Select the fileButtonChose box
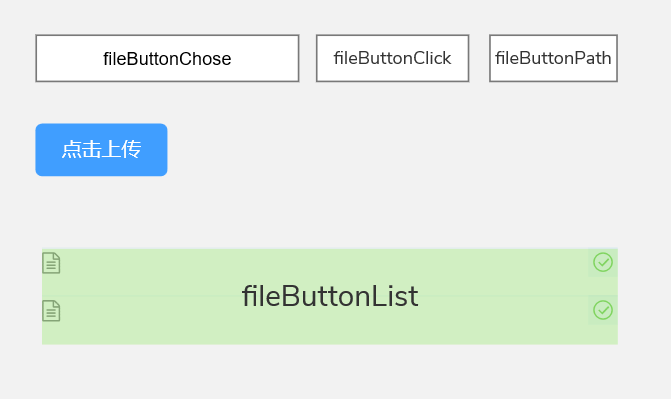This screenshot has height=399, width=671. [x=167, y=58]
